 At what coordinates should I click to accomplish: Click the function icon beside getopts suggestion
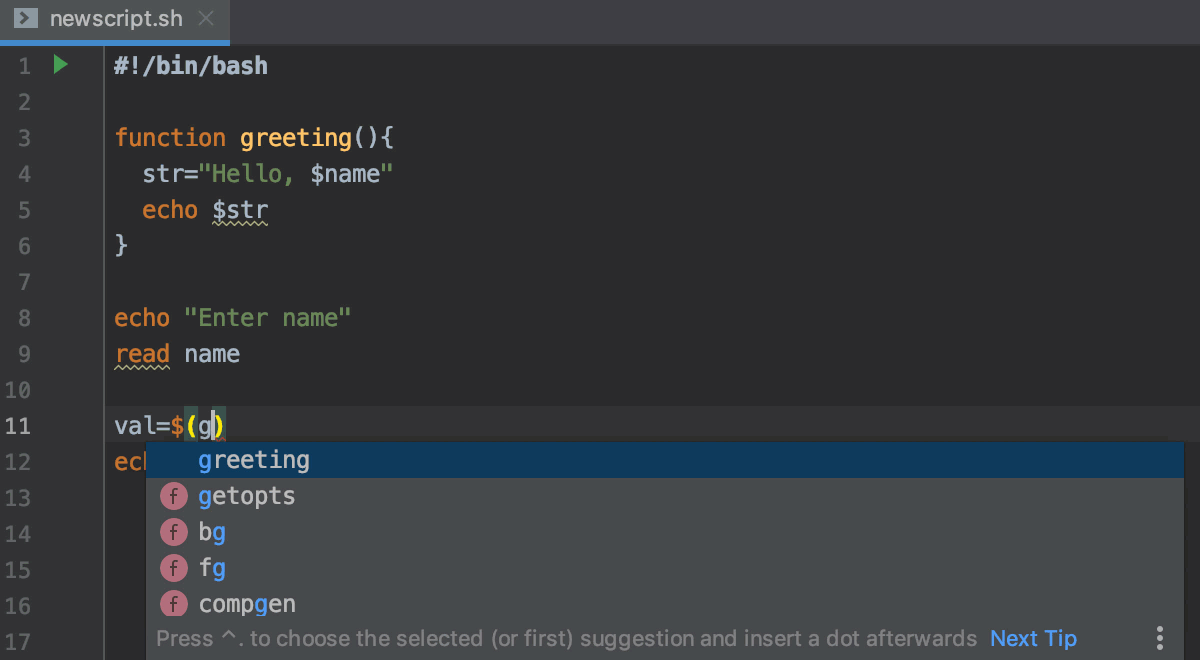pos(174,496)
